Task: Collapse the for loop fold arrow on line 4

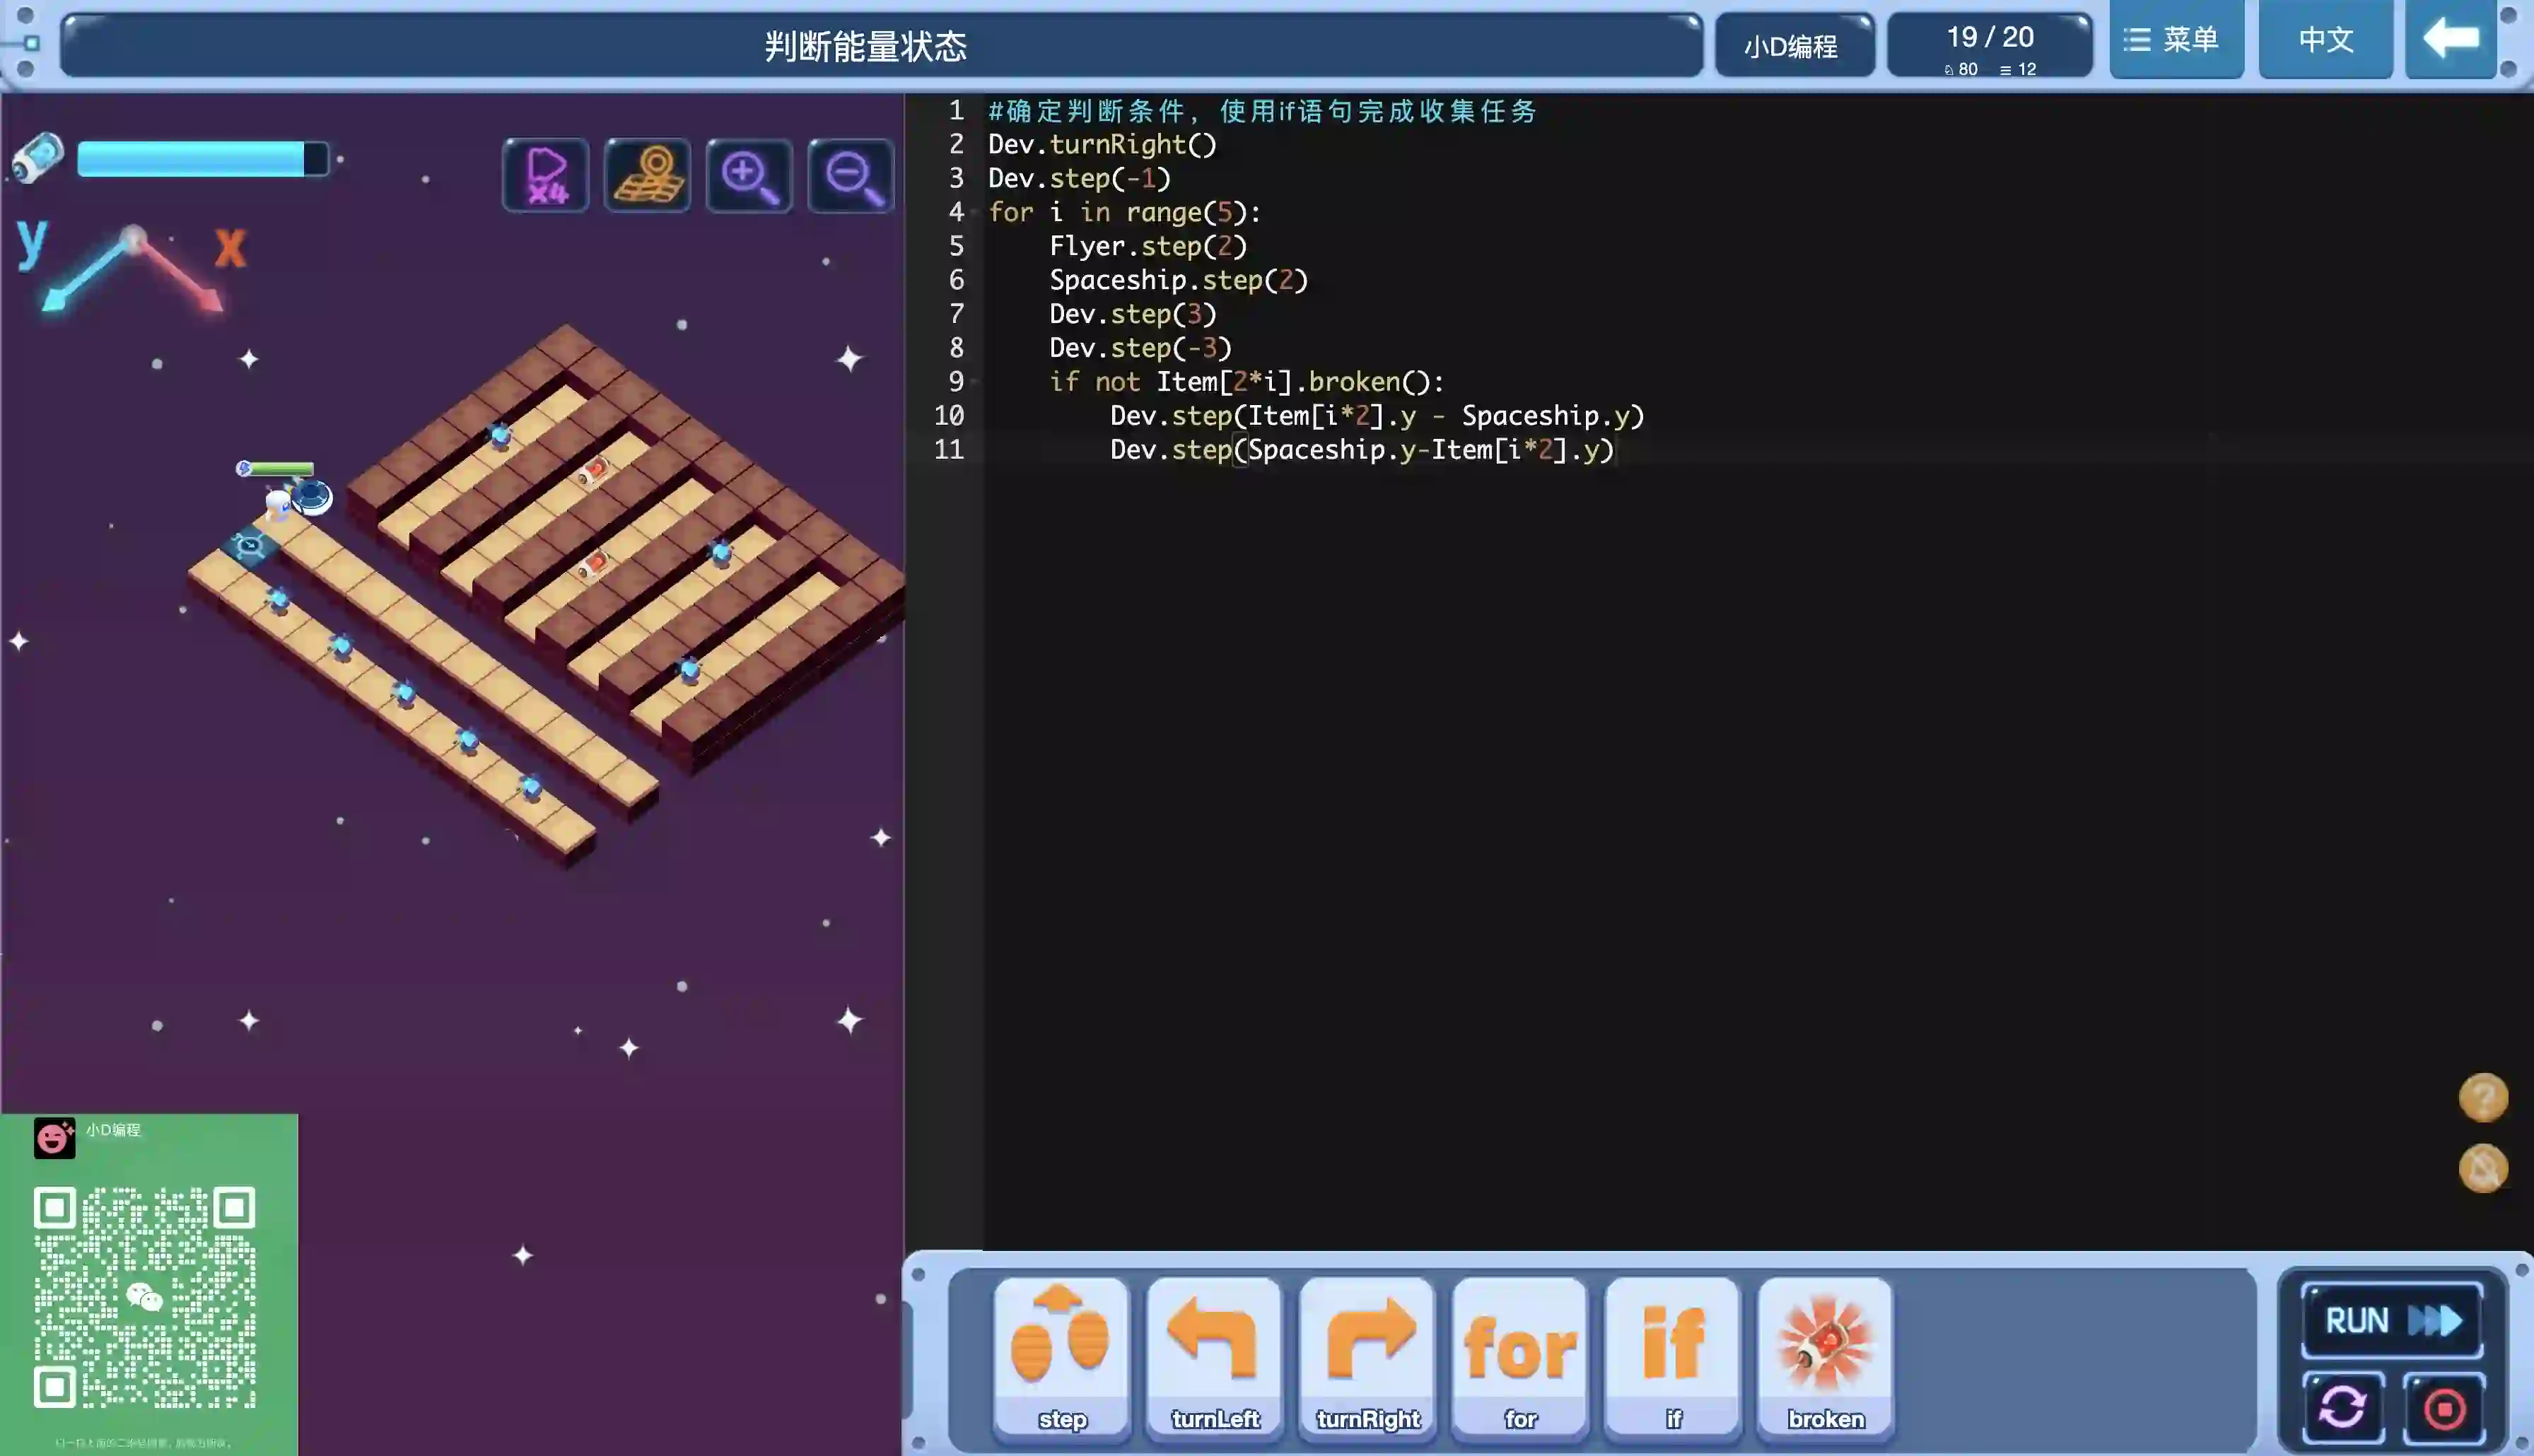Action: click(974, 213)
